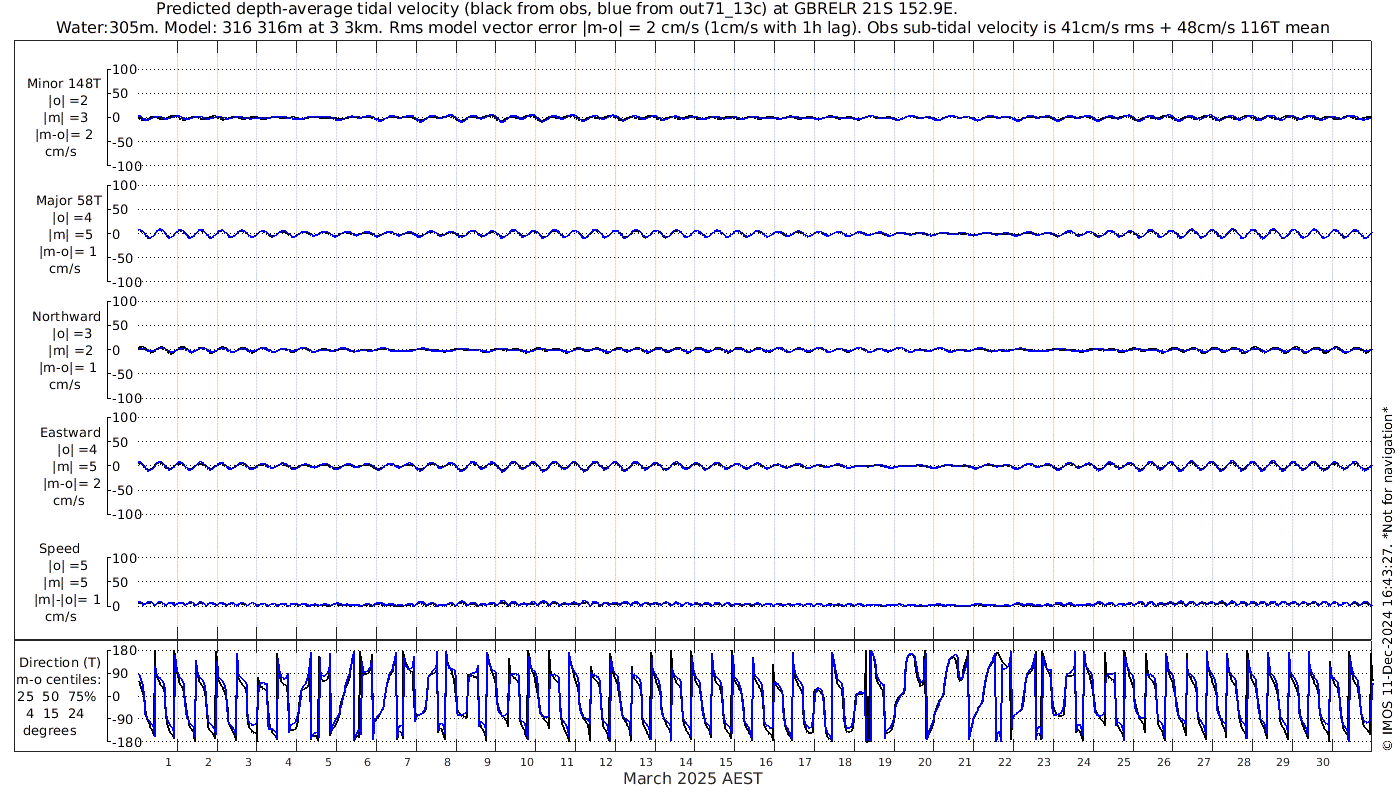Click the day '30' date label

[1323, 762]
